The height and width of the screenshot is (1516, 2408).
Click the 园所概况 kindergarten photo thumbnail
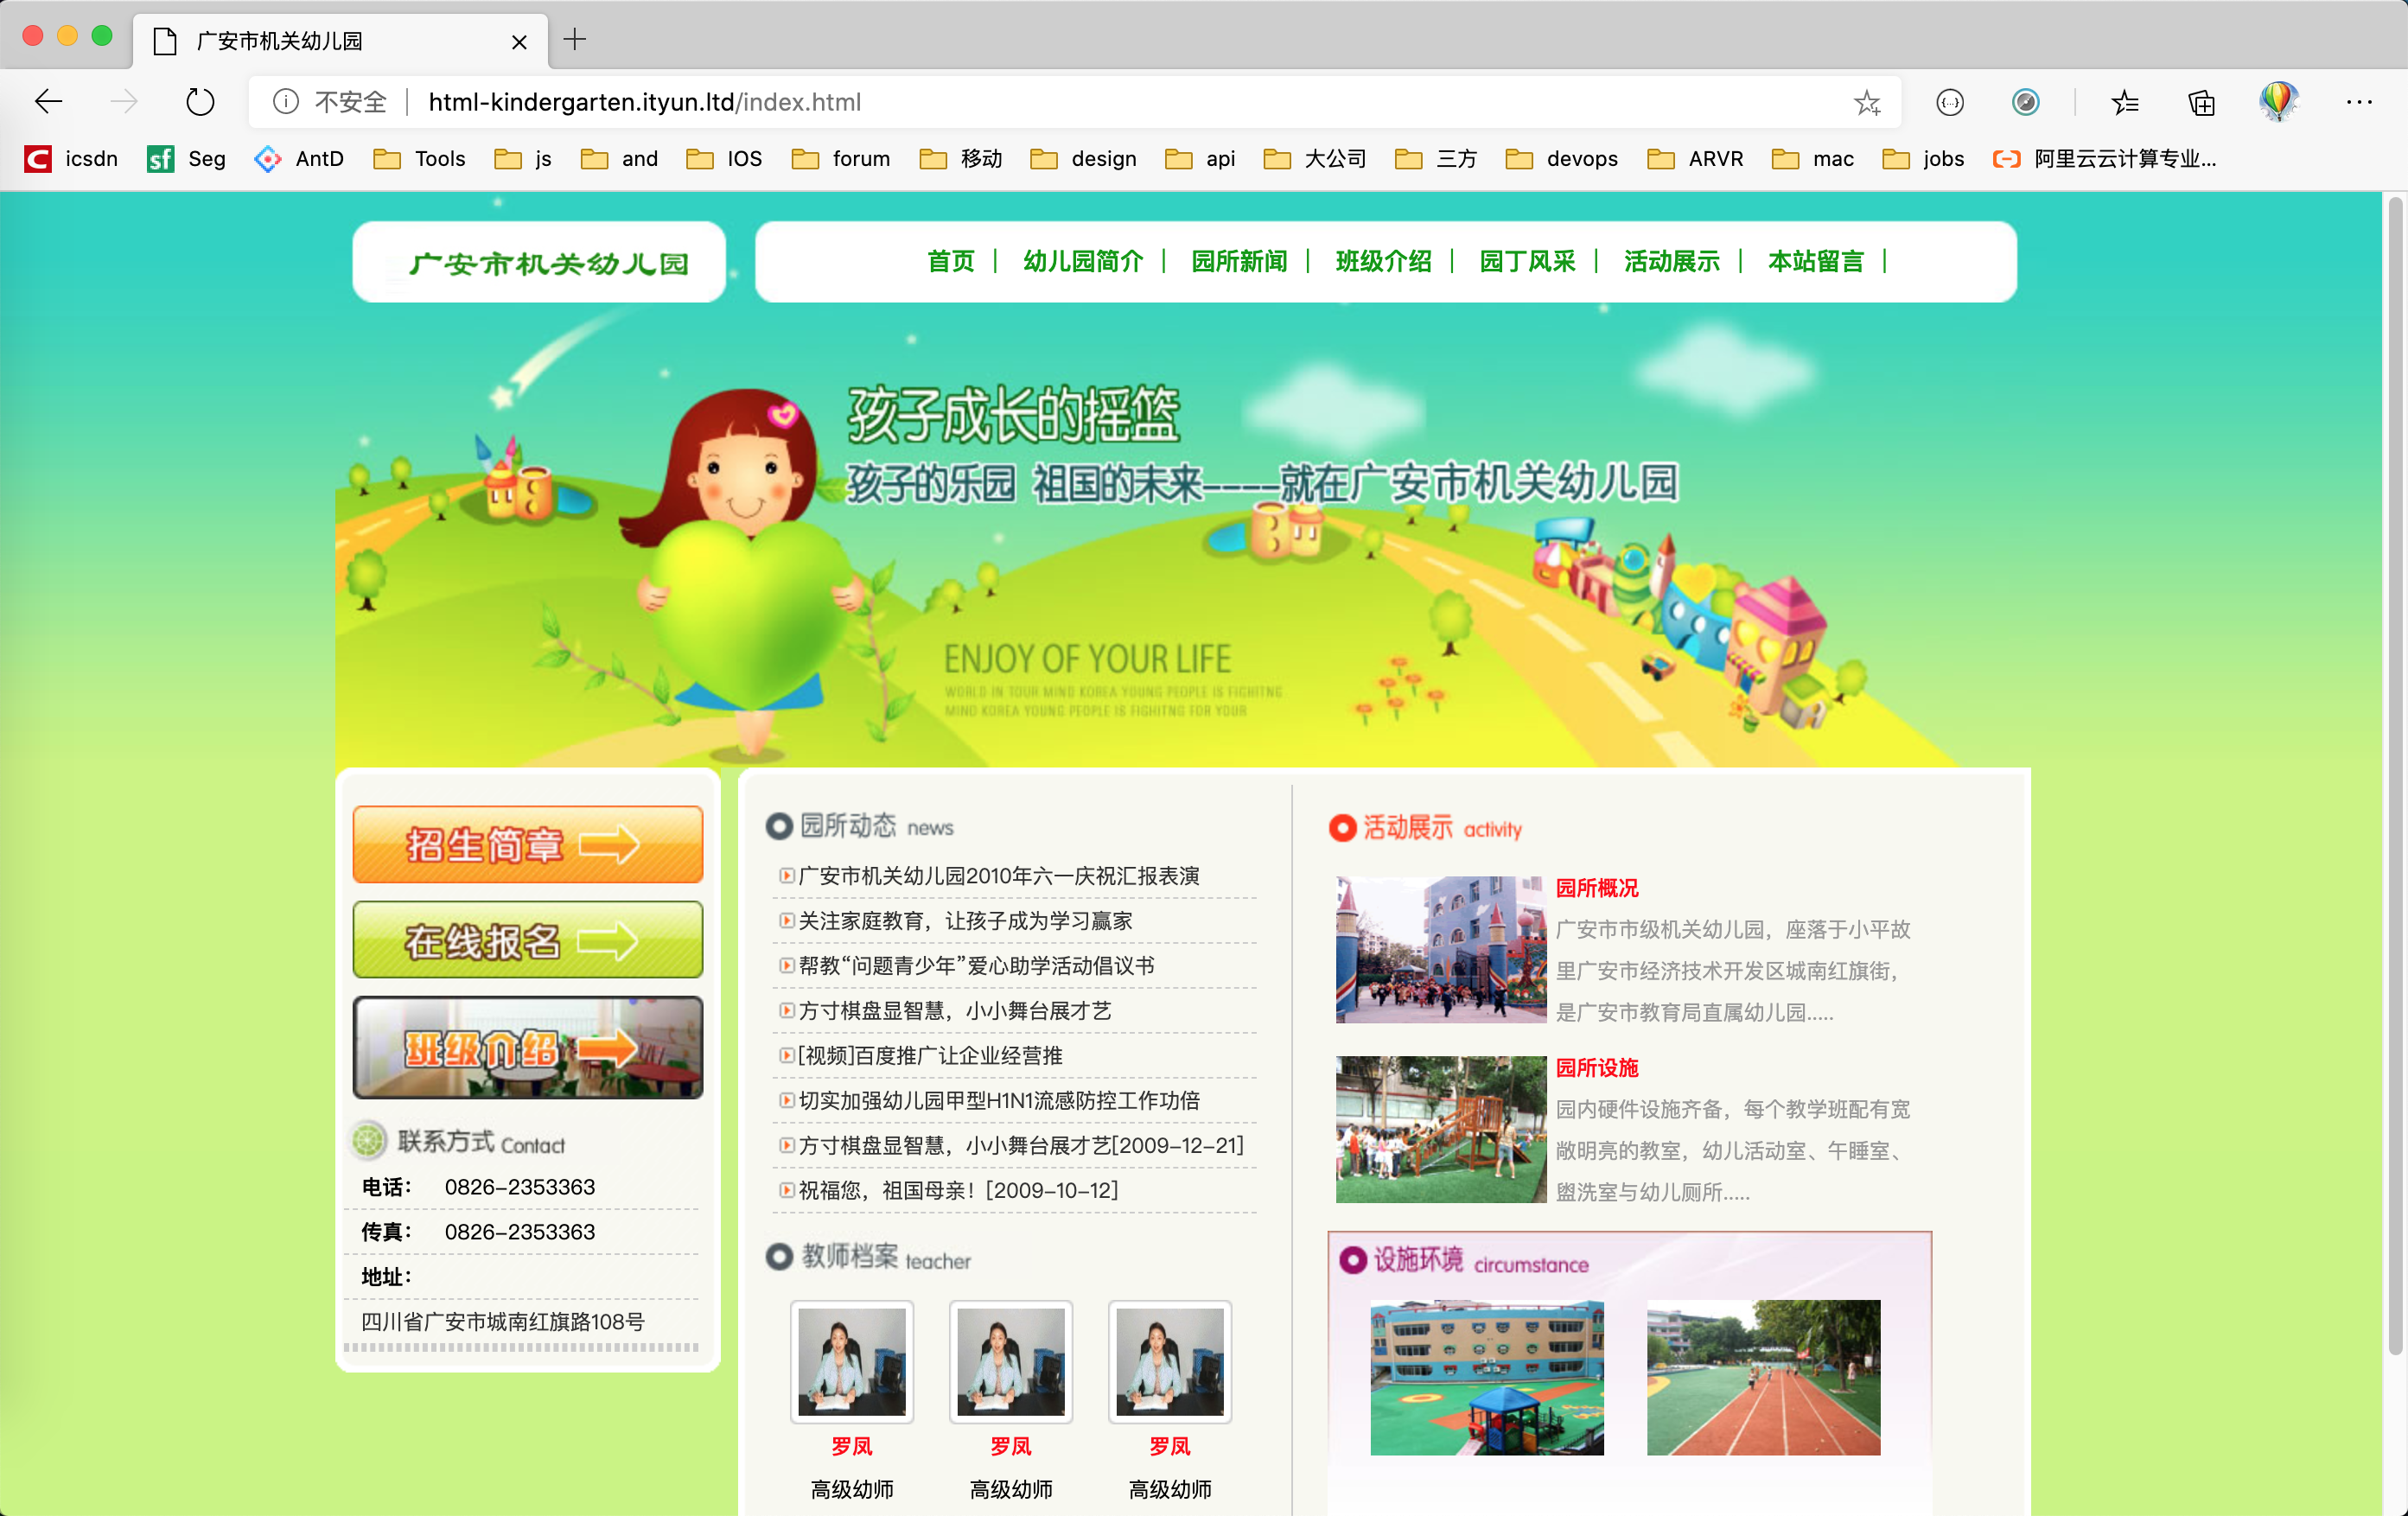1440,949
